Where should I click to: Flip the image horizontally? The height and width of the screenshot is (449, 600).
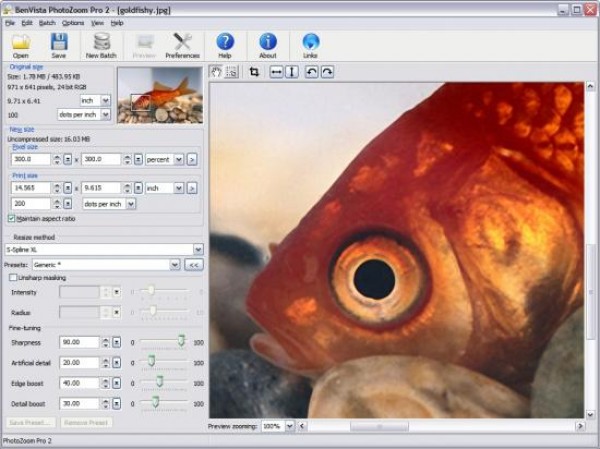[x=277, y=72]
